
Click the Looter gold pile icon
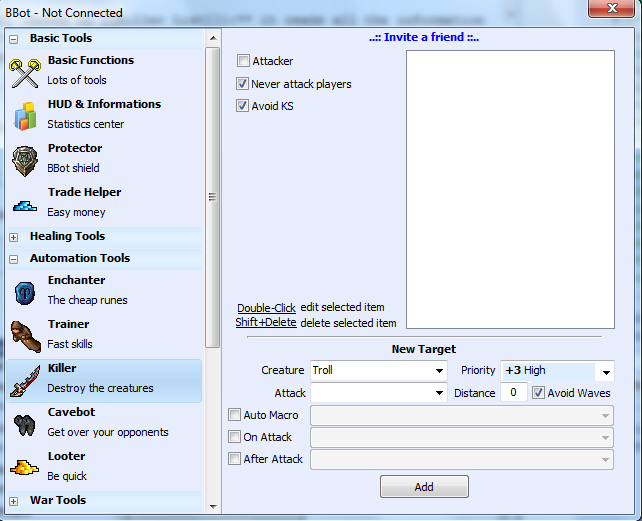pos(24,467)
